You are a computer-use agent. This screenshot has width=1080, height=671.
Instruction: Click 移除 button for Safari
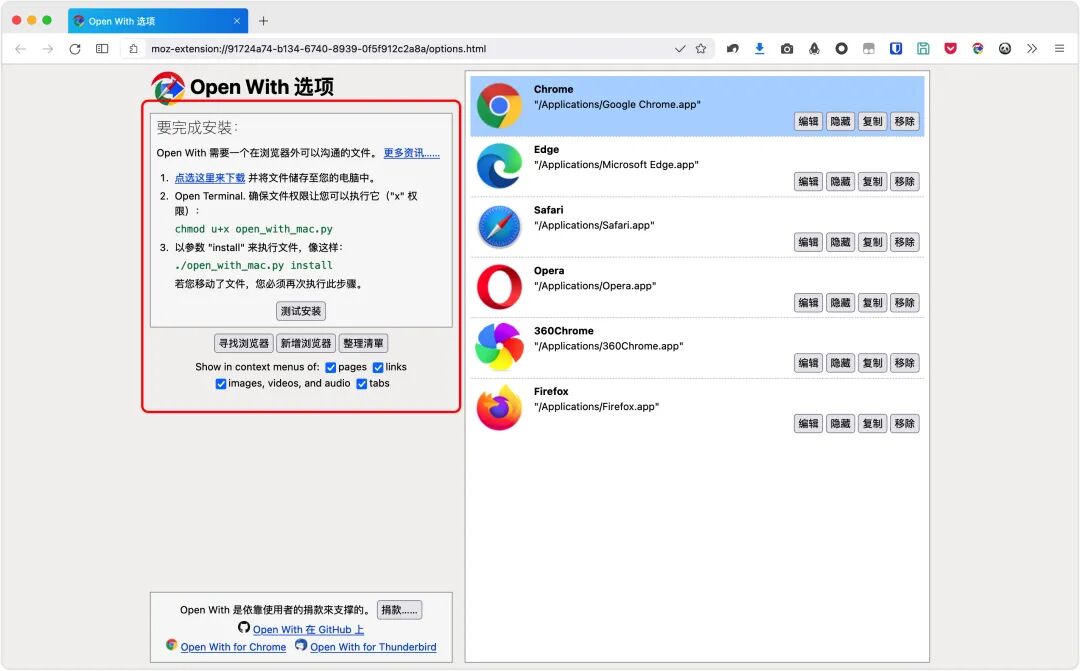pyautogui.click(x=904, y=242)
